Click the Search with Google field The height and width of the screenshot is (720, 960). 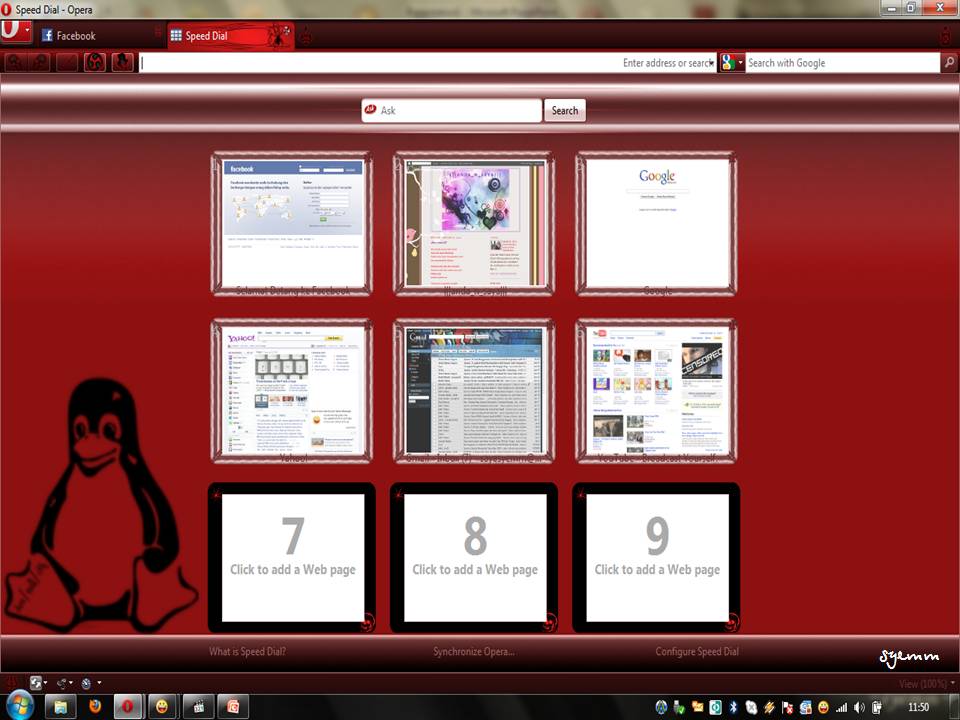[x=842, y=62]
